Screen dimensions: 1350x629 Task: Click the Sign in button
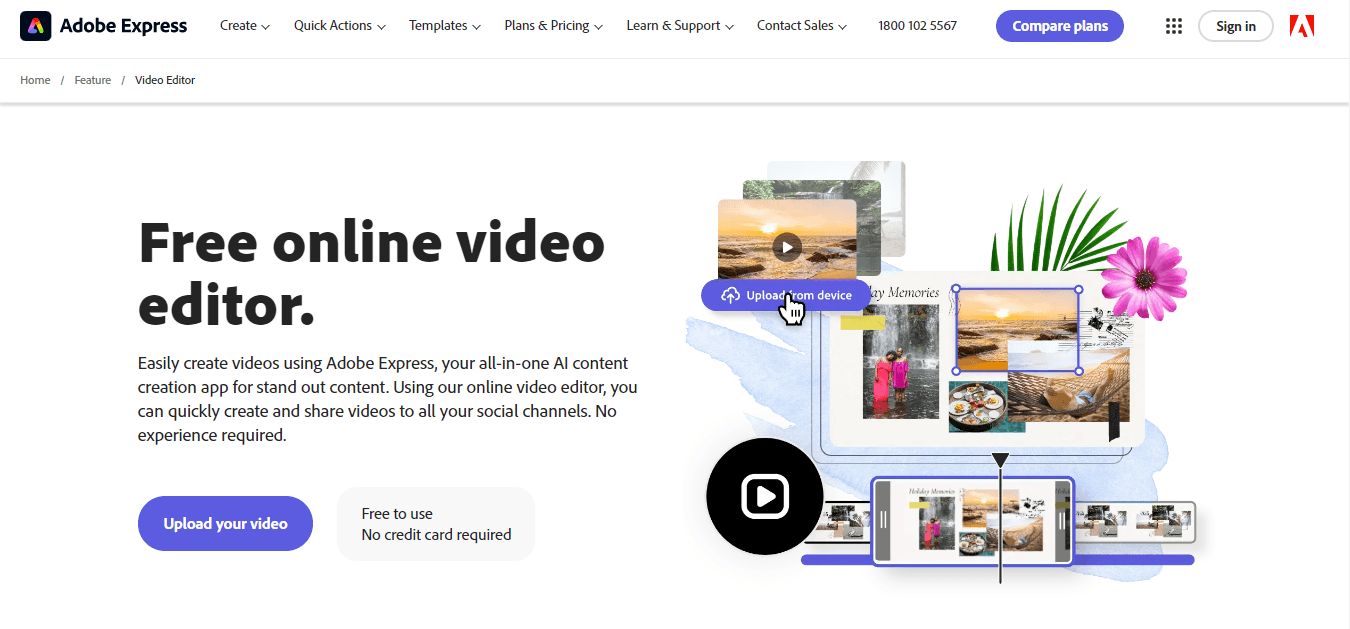coord(1236,26)
